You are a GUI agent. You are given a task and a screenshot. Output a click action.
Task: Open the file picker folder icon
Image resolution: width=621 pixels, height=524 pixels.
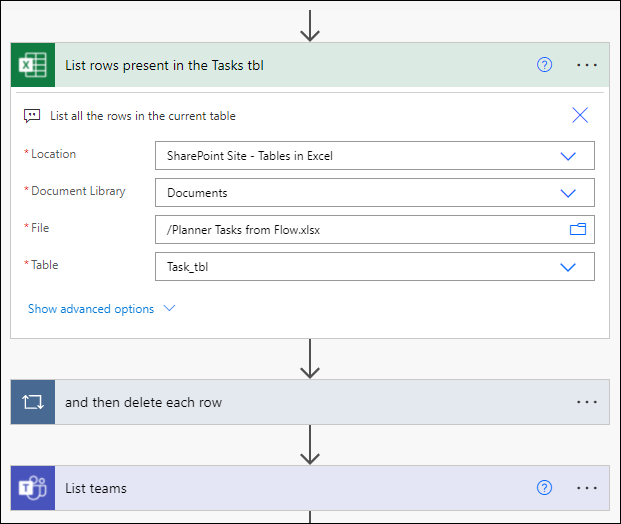(577, 230)
